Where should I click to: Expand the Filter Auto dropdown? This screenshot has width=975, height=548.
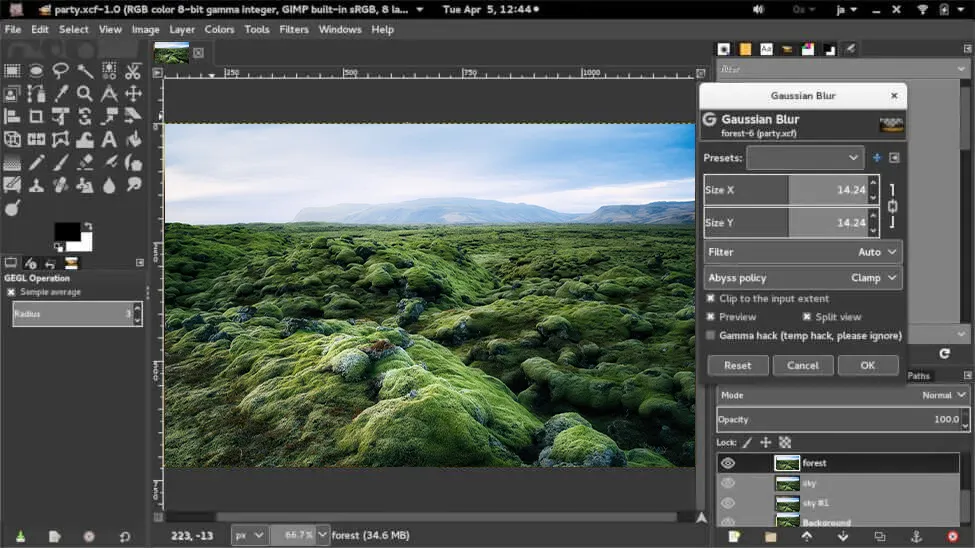(804, 252)
